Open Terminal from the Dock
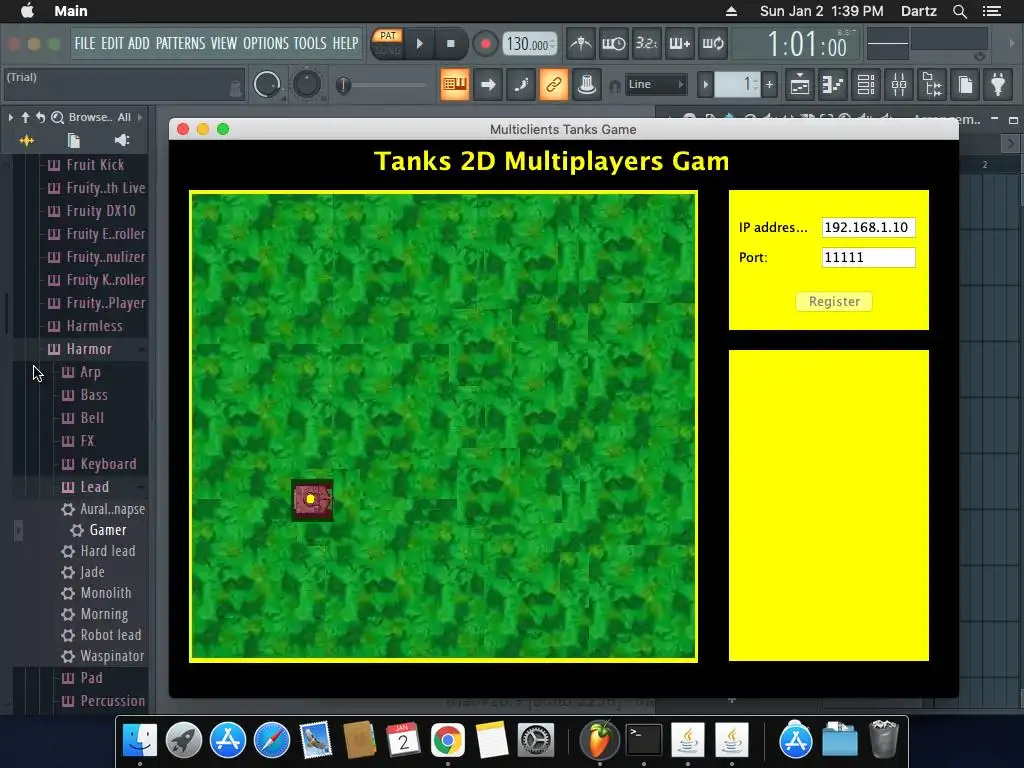Image resolution: width=1024 pixels, height=768 pixels. (x=643, y=741)
